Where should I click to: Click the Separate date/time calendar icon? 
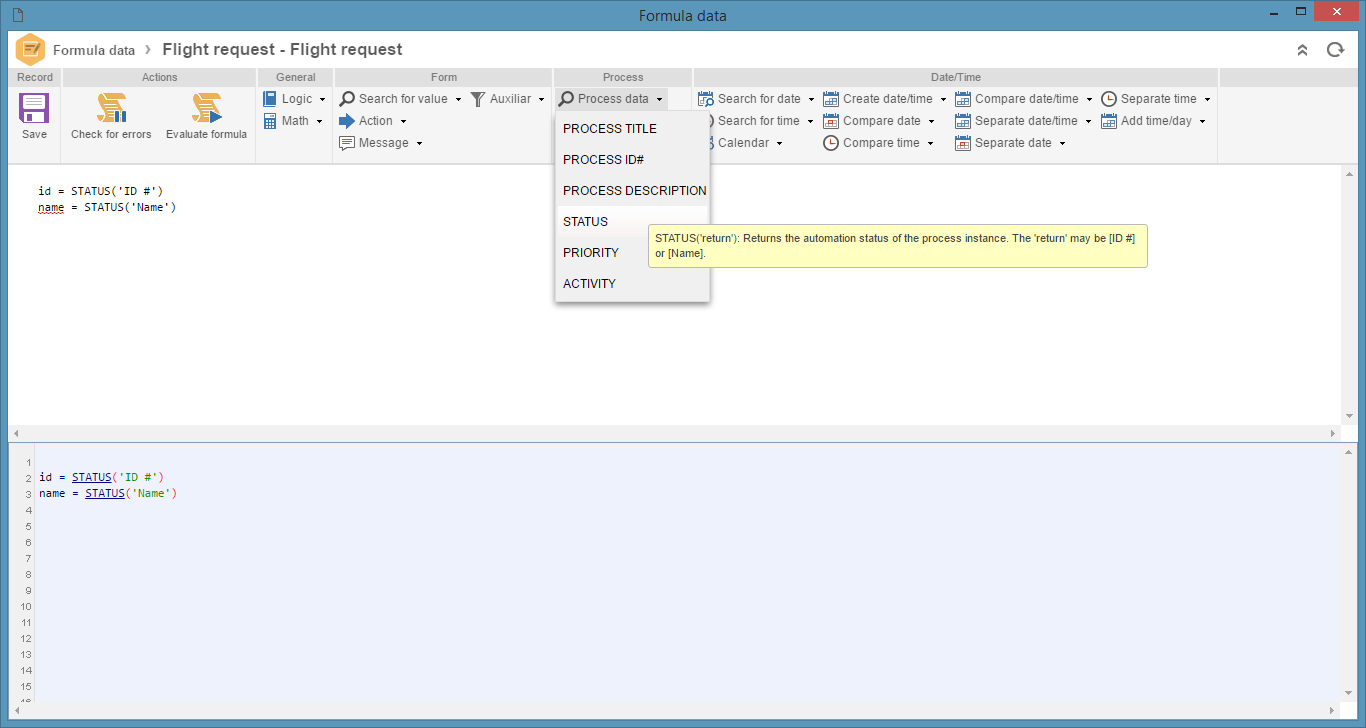click(963, 121)
